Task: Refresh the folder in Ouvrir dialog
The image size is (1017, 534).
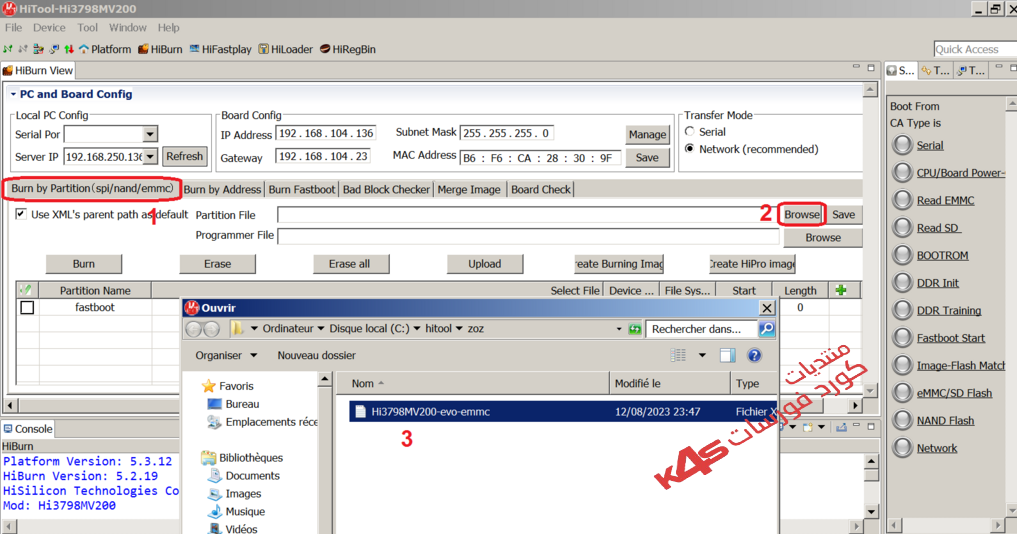Action: coord(635,329)
